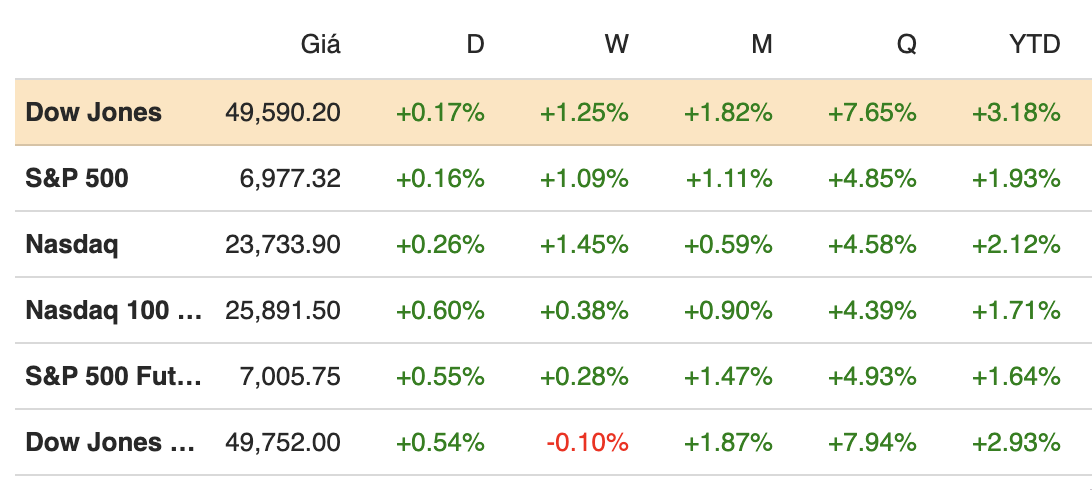
Task: Sort by the M monthly column header
Action: tap(762, 45)
